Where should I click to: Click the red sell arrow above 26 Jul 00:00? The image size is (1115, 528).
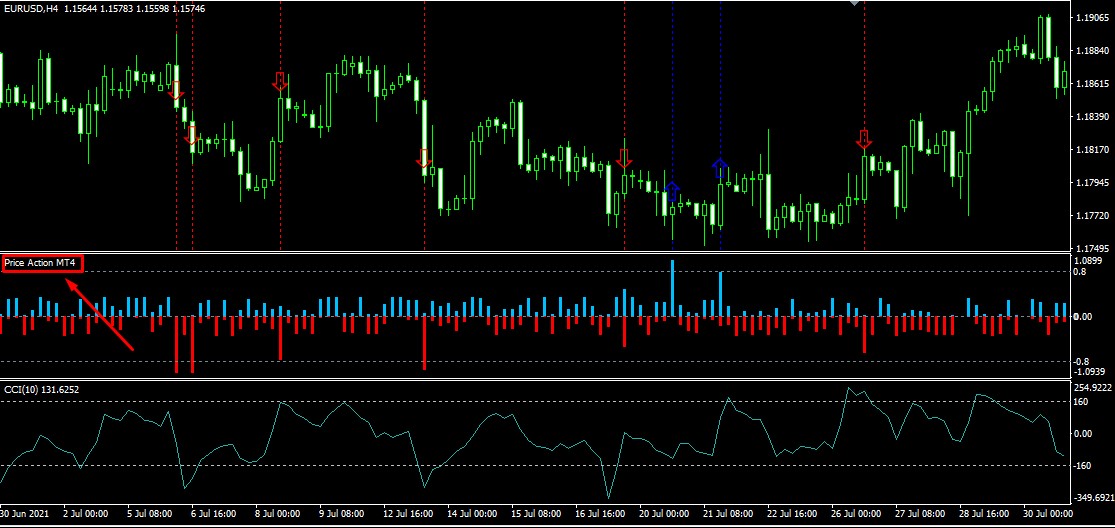(x=864, y=139)
